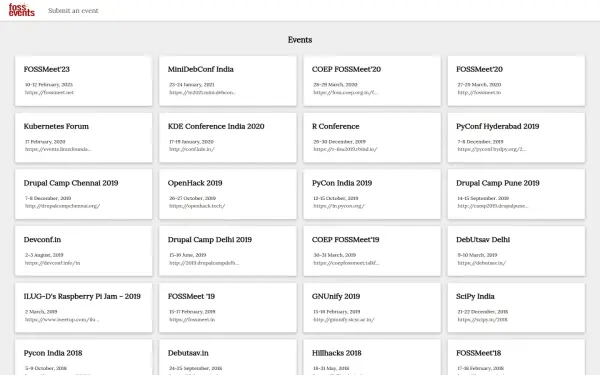This screenshot has width=600, height=375.
Task: Select the Drupal Camp Pune 2019 title
Action: pos(497,183)
